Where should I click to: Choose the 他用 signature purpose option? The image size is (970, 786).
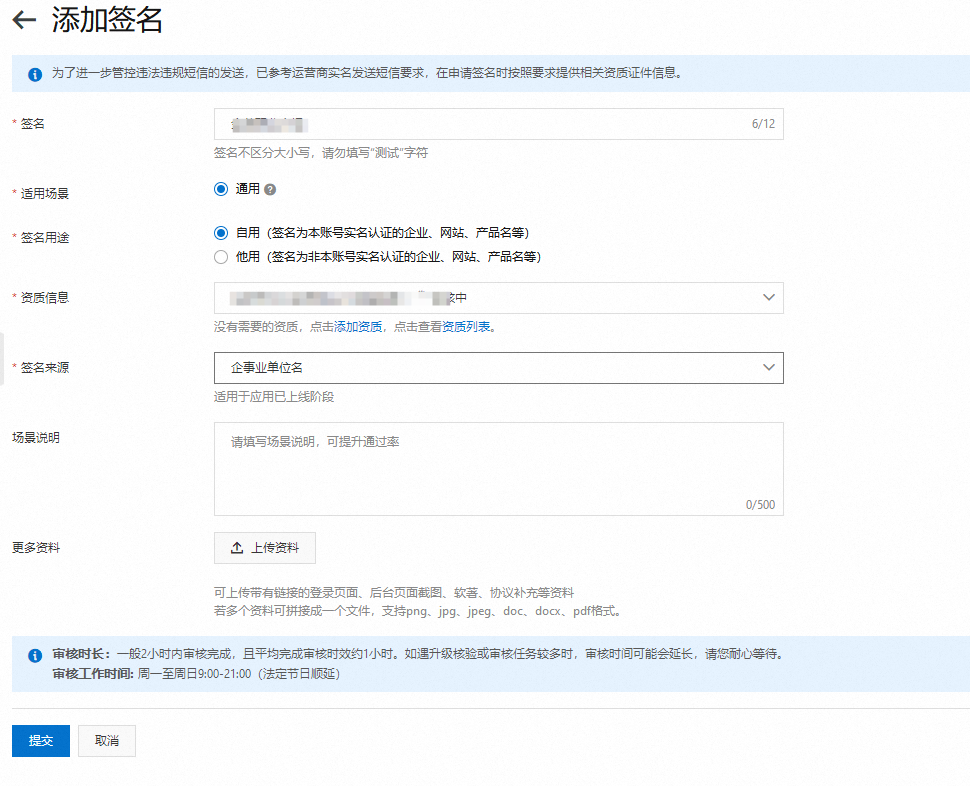click(221, 257)
